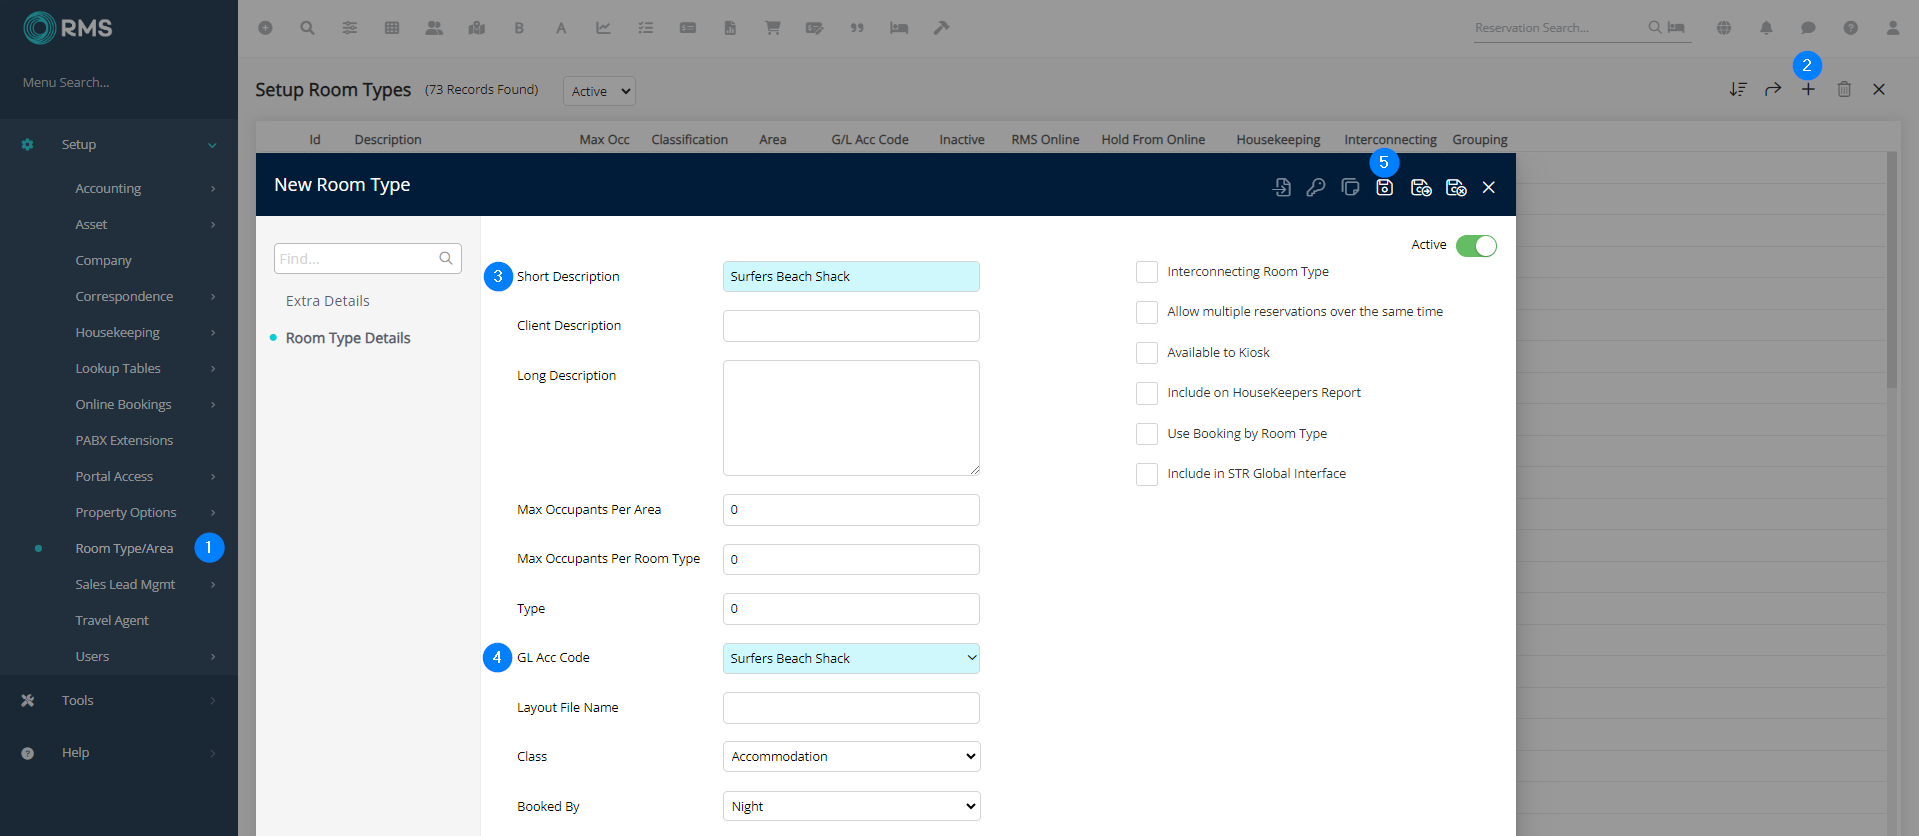Open the sliders settings icon in top toolbar

(x=350, y=28)
